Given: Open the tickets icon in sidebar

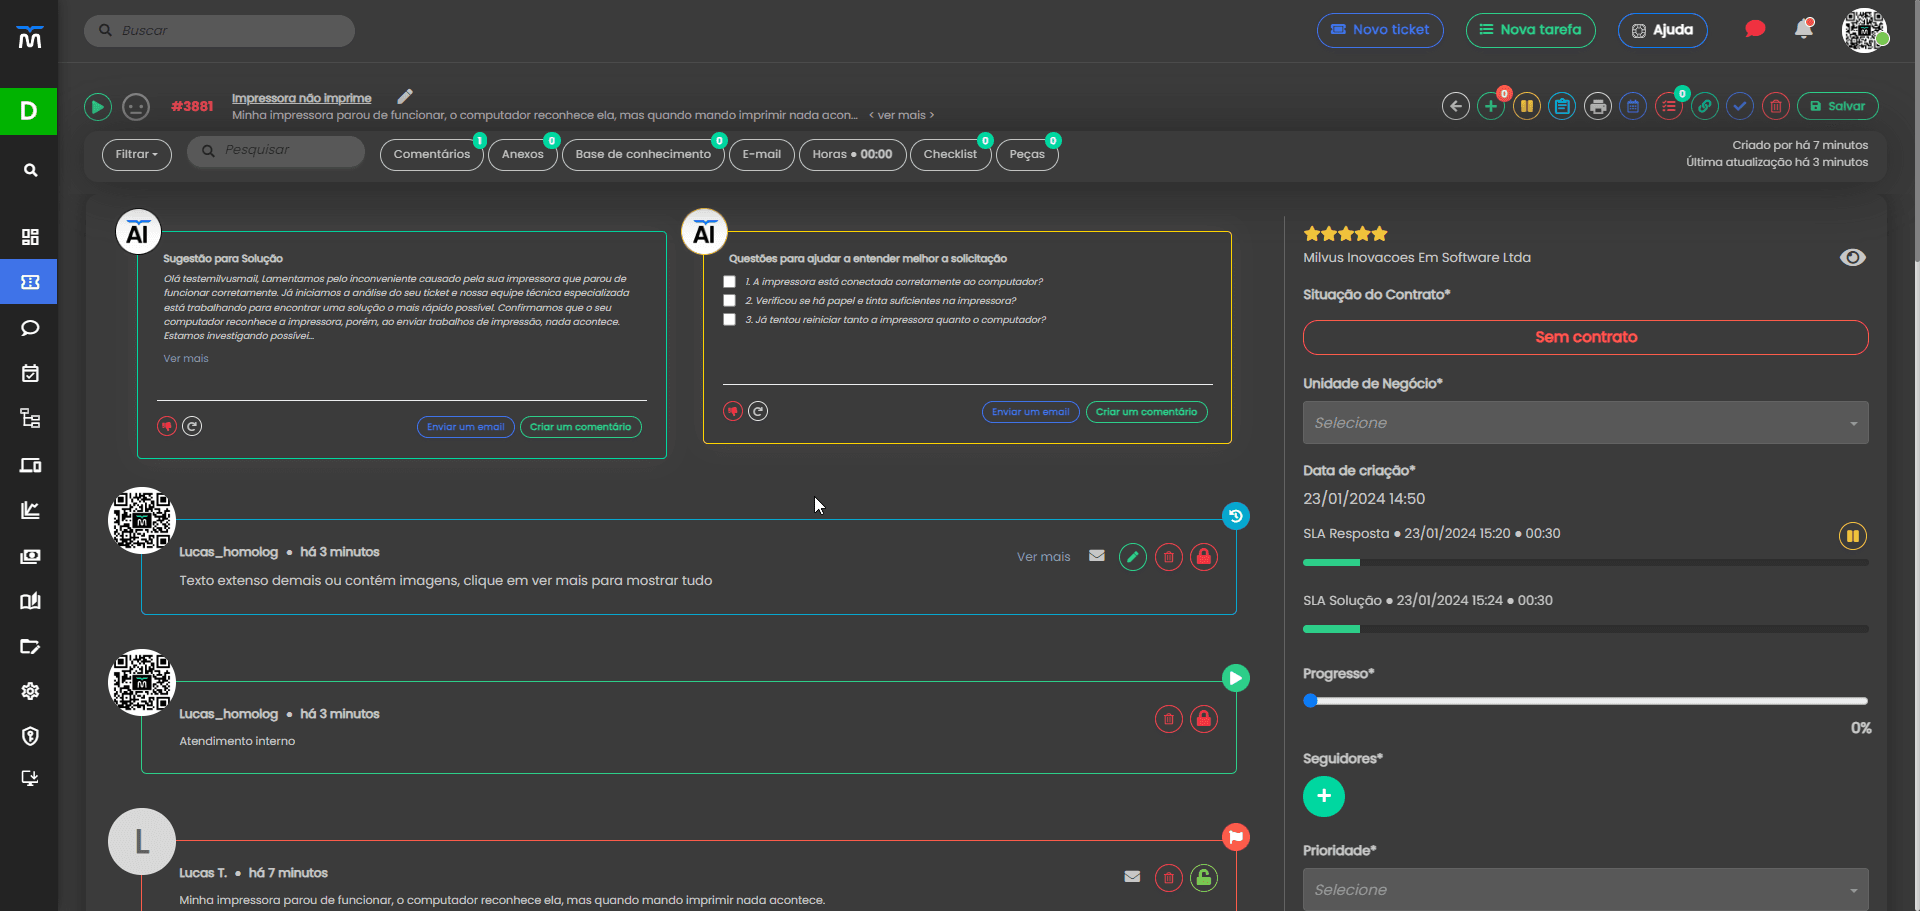Looking at the screenshot, I should [x=30, y=282].
